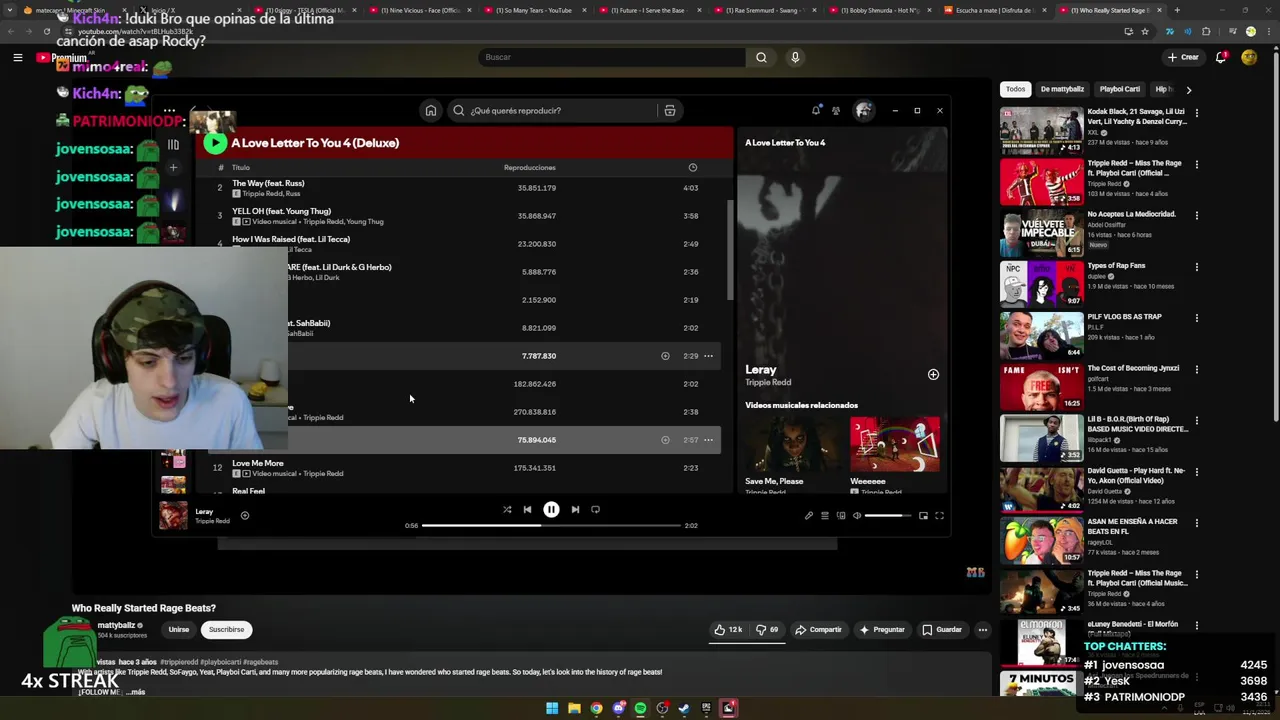Sort tracks by the Reproducciones column header
Screen dimensions: 1280x720
tap(529, 167)
